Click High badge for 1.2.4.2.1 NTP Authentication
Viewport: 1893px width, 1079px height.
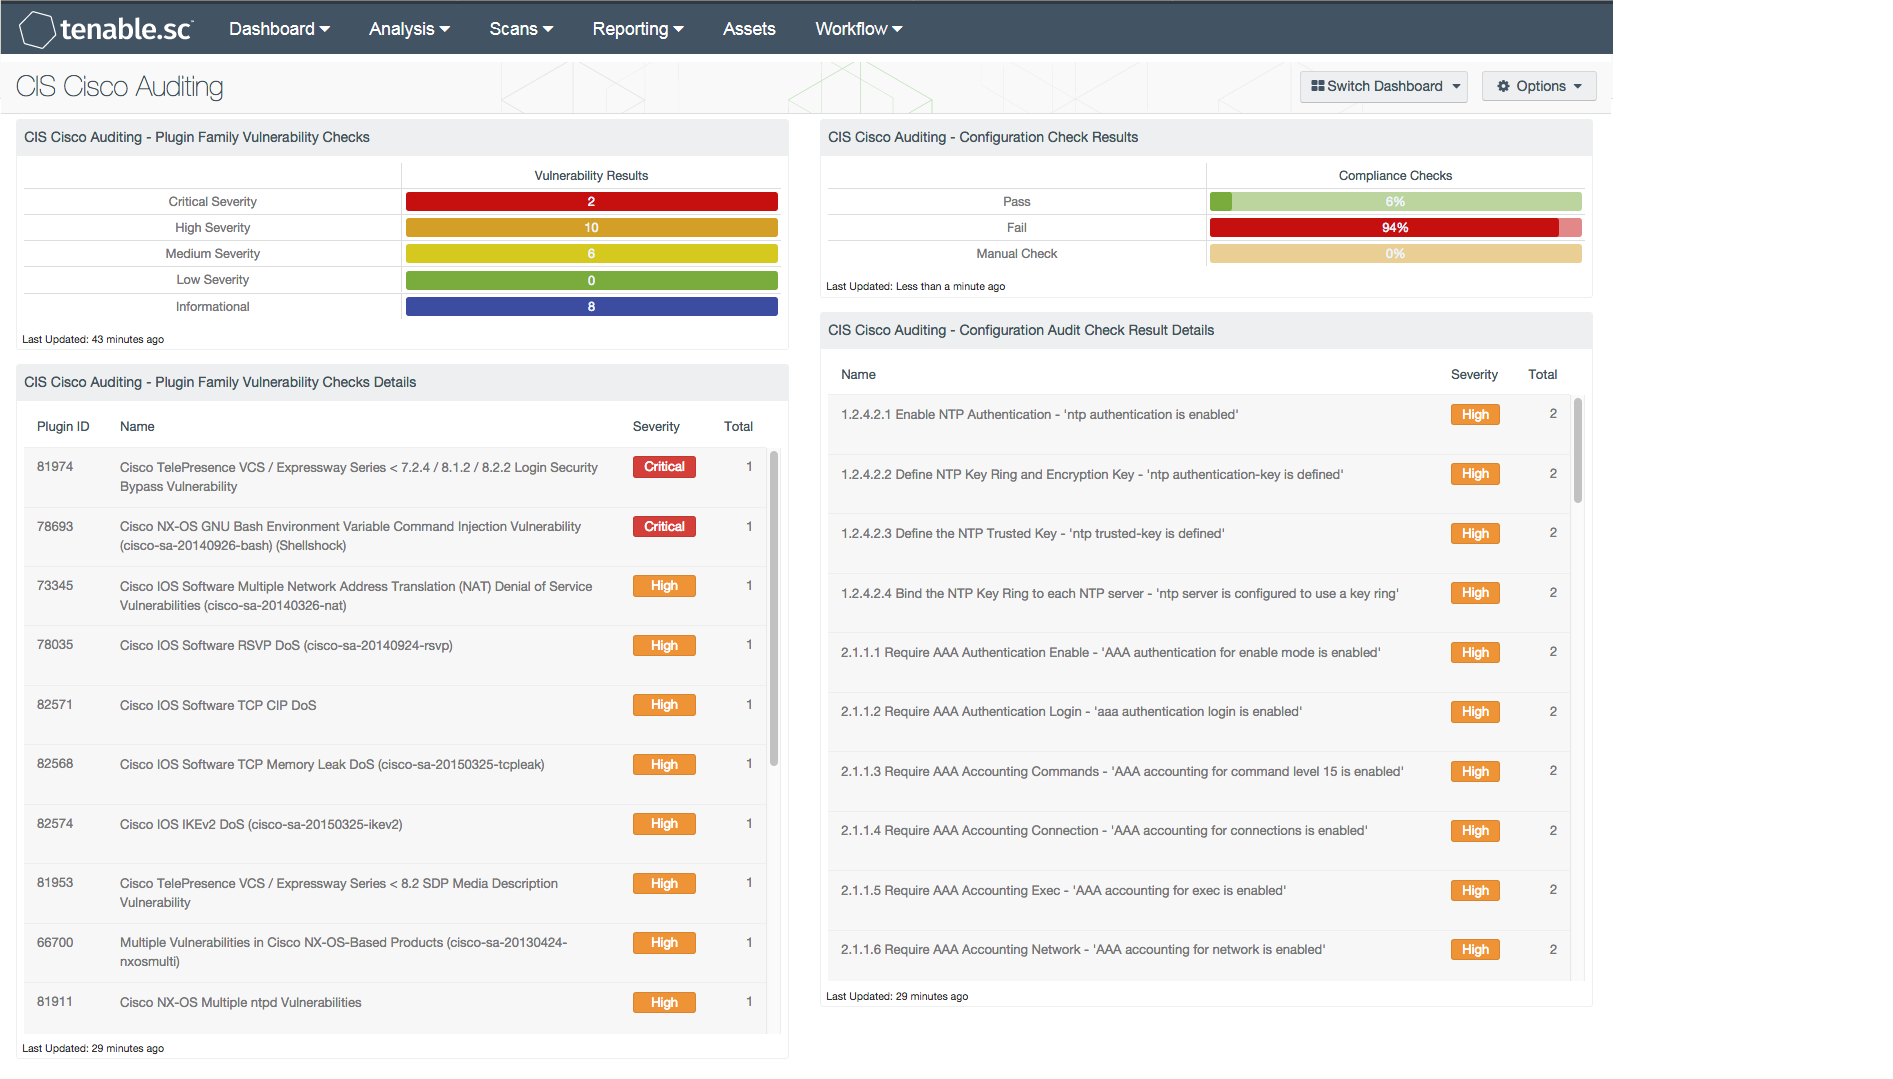point(1475,415)
